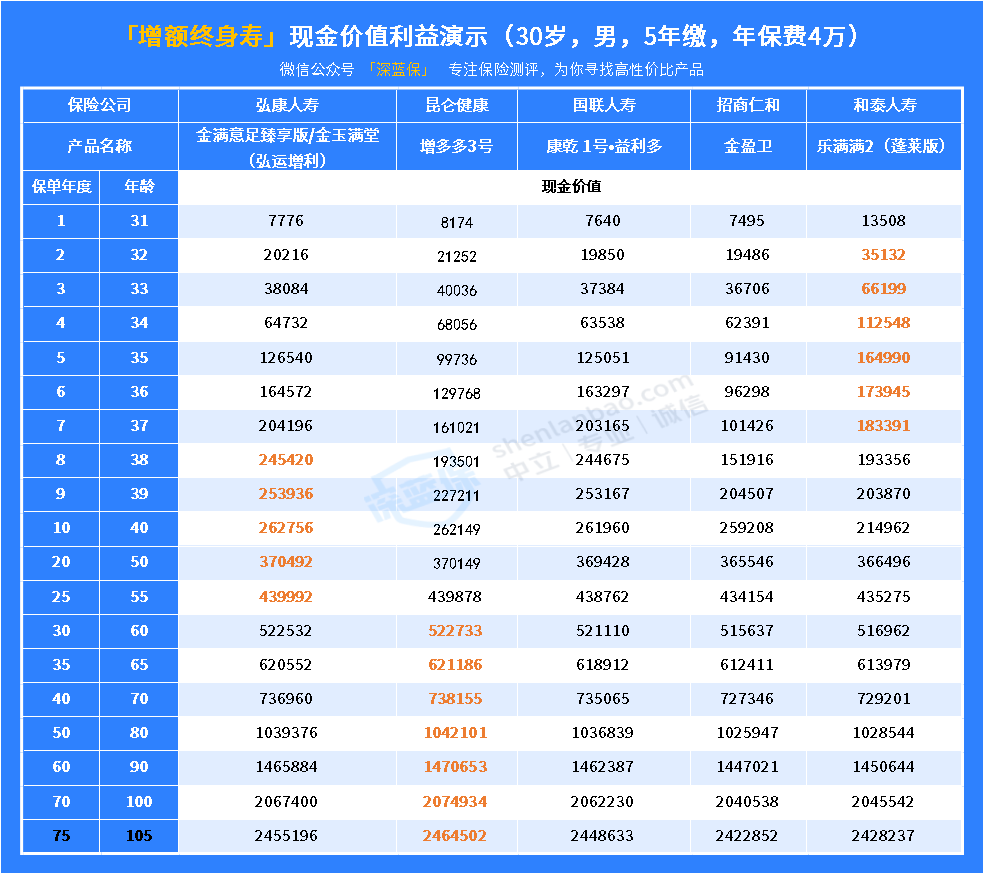
Task: Select cell value 2428237
Action: click(x=883, y=835)
